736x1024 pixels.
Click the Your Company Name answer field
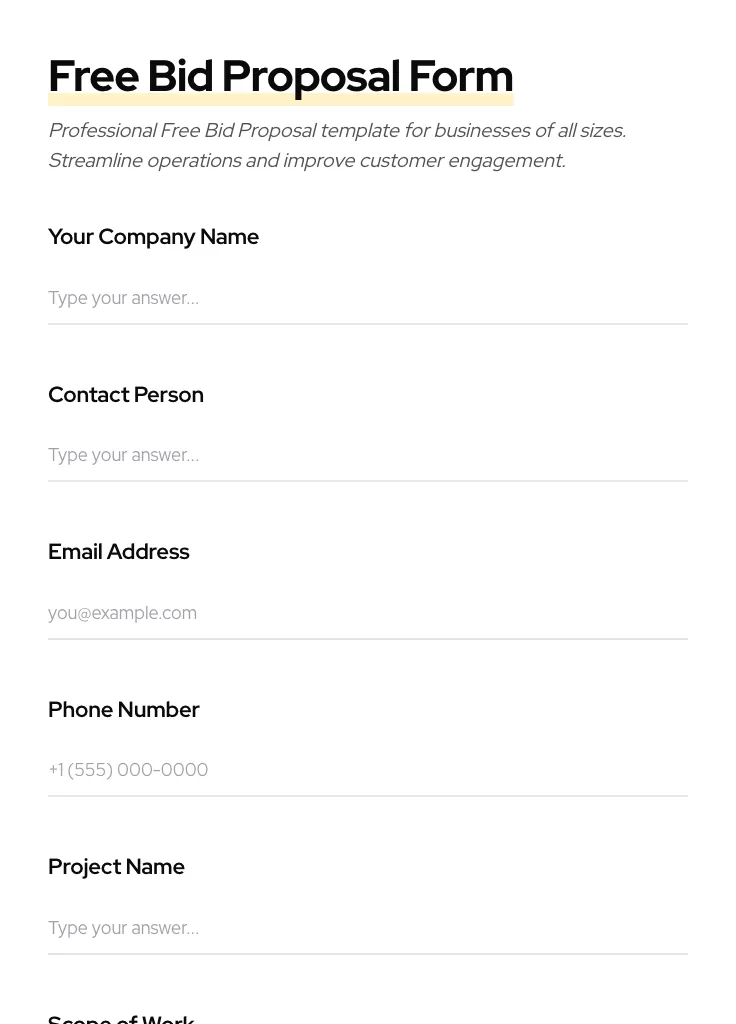click(x=367, y=298)
